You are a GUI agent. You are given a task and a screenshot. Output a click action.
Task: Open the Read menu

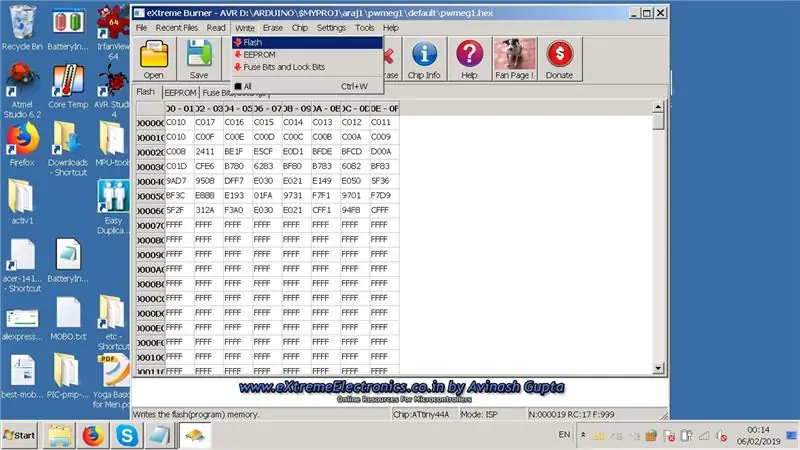click(x=216, y=28)
